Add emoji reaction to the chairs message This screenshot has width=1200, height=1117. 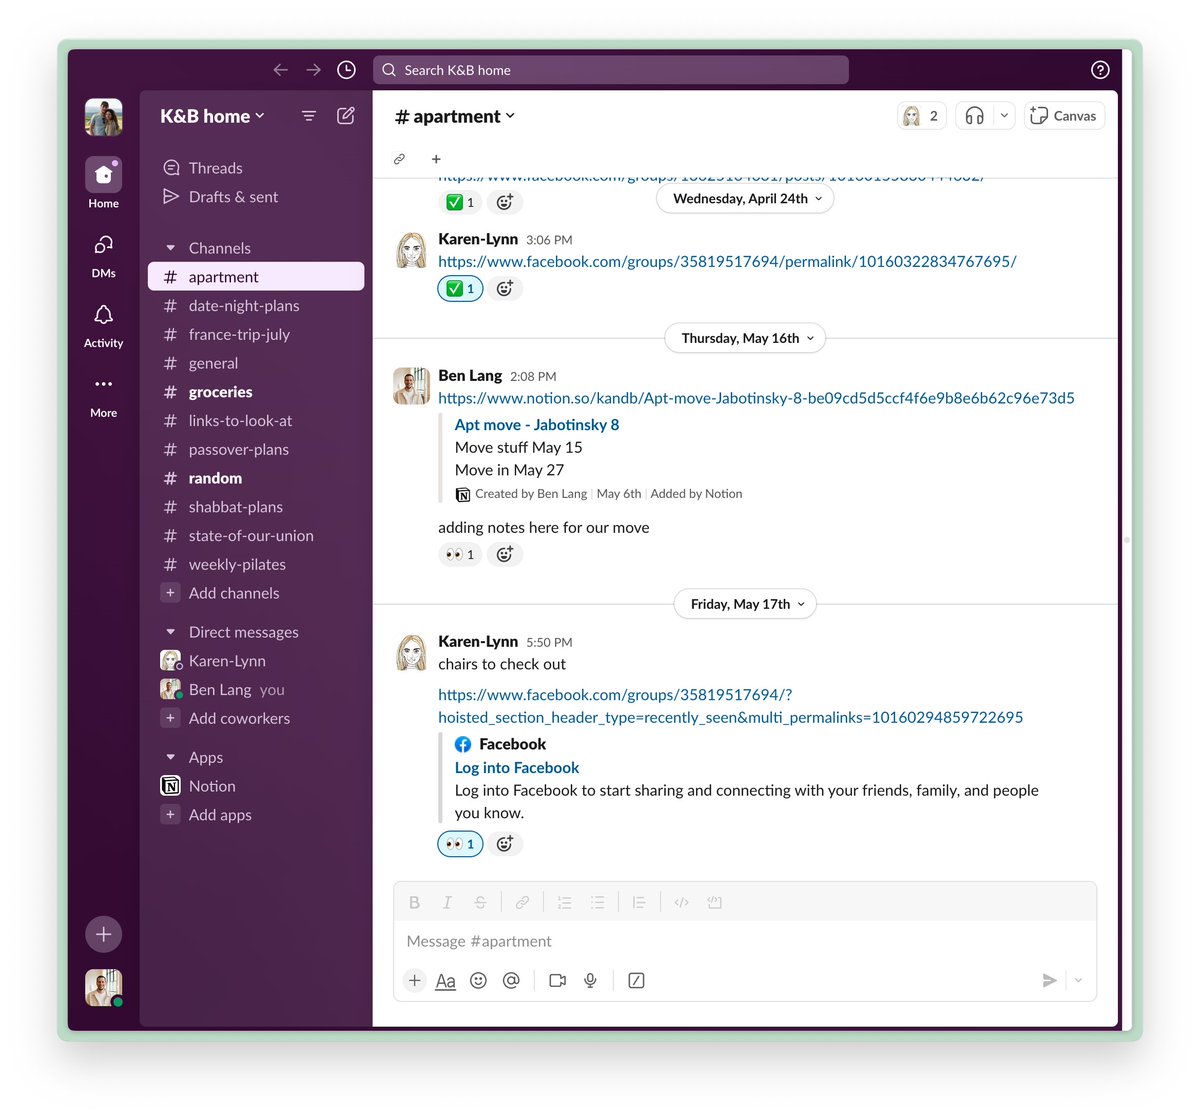click(505, 843)
